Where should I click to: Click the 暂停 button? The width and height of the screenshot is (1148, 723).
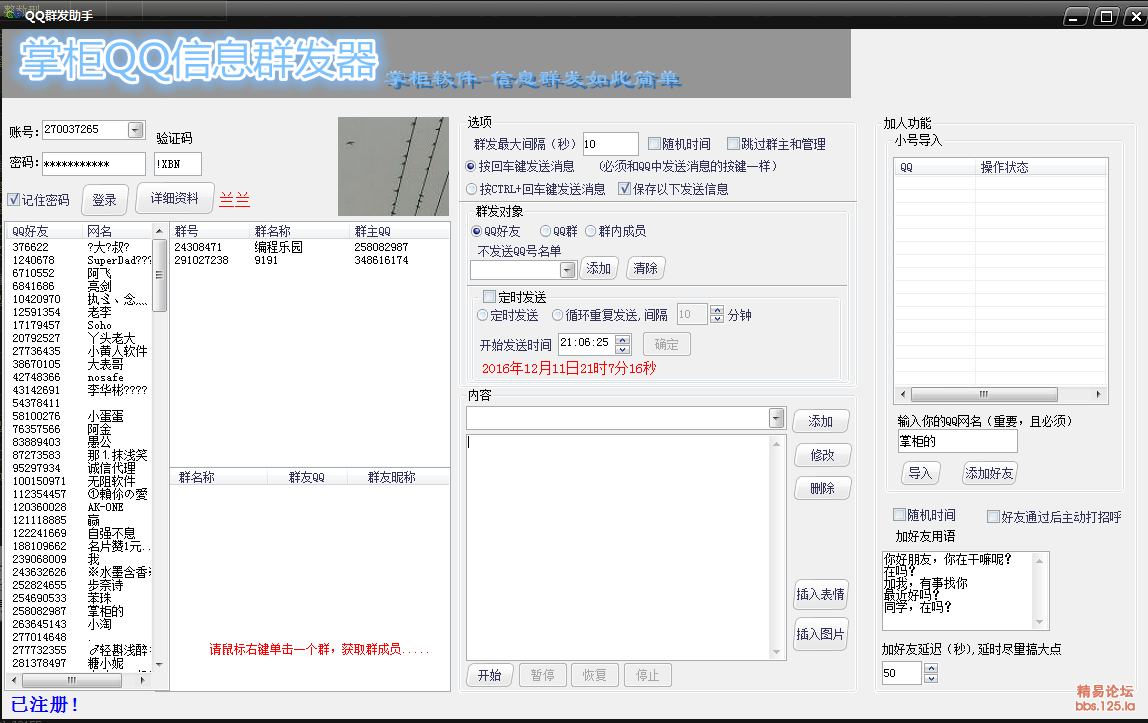(543, 675)
